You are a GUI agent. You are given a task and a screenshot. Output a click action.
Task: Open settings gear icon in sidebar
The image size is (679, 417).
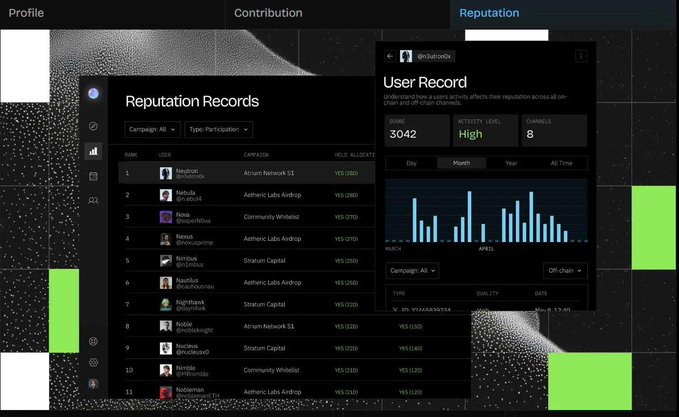[93, 362]
